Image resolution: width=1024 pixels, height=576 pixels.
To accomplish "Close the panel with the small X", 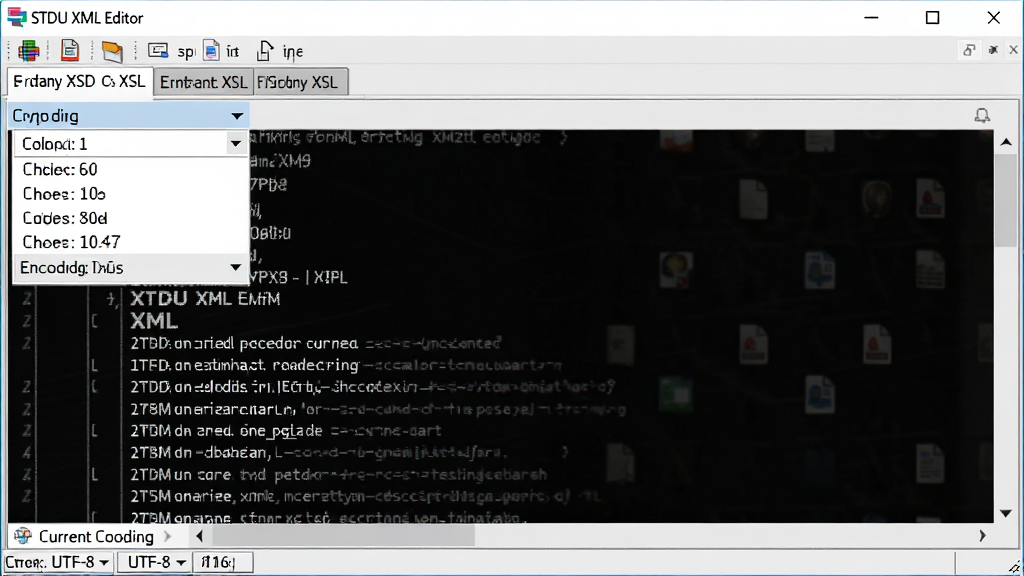I will pyautogui.click(x=1014, y=50).
